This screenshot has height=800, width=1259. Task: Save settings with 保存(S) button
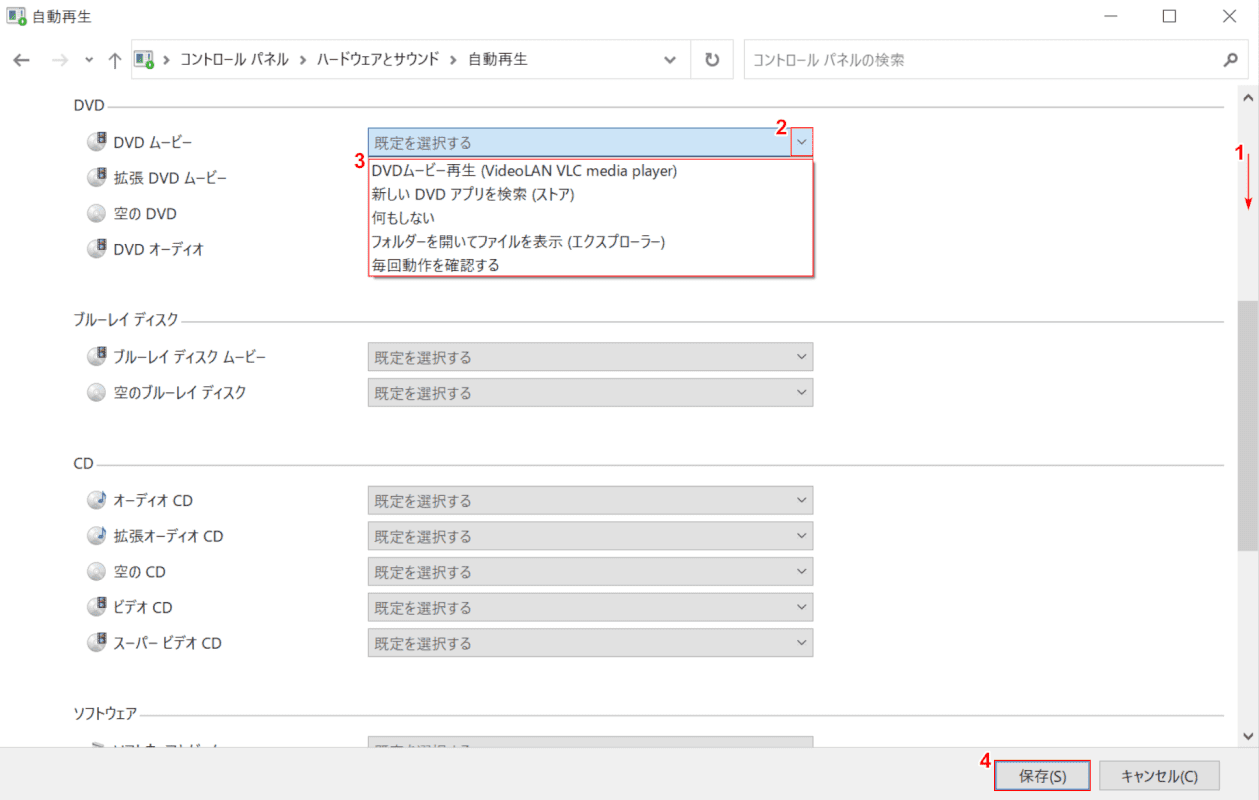click(1043, 775)
